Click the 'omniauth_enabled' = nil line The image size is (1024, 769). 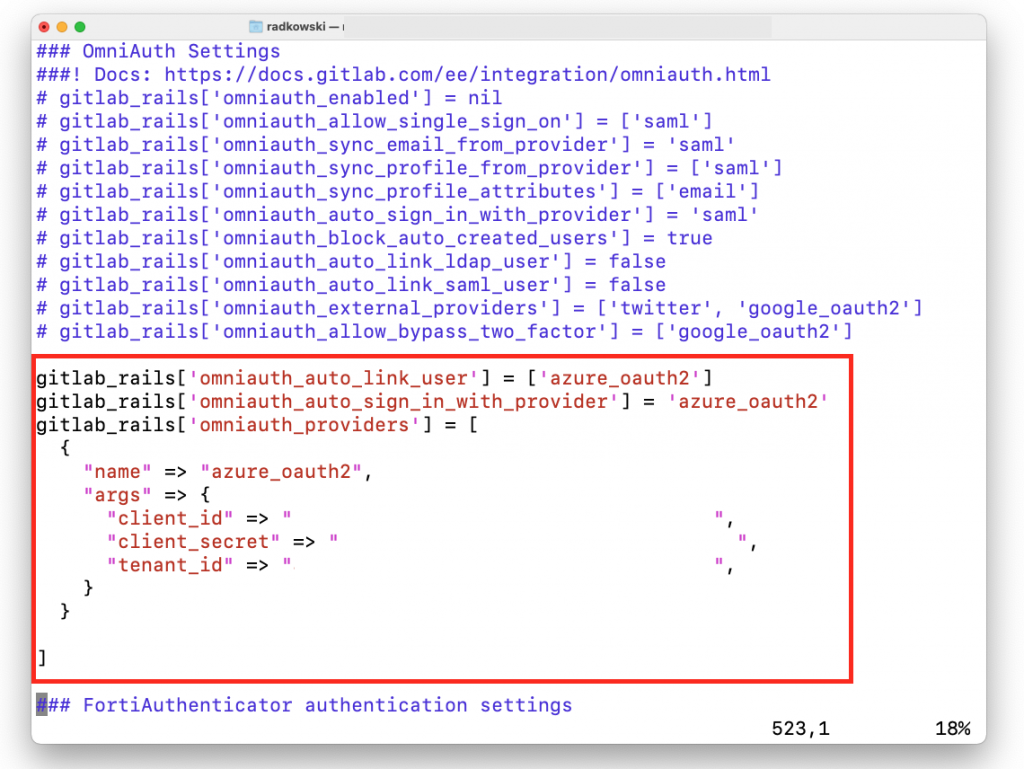[x=269, y=98]
